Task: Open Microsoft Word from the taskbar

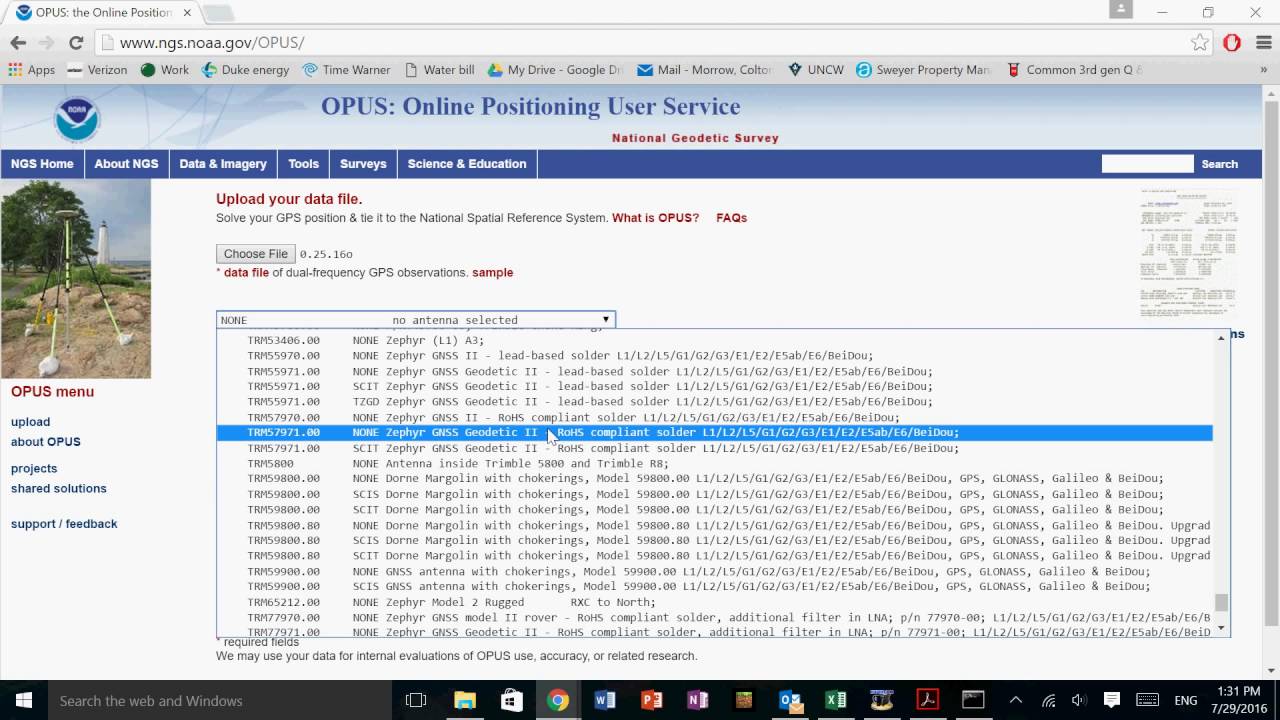Action: pyautogui.click(x=604, y=700)
